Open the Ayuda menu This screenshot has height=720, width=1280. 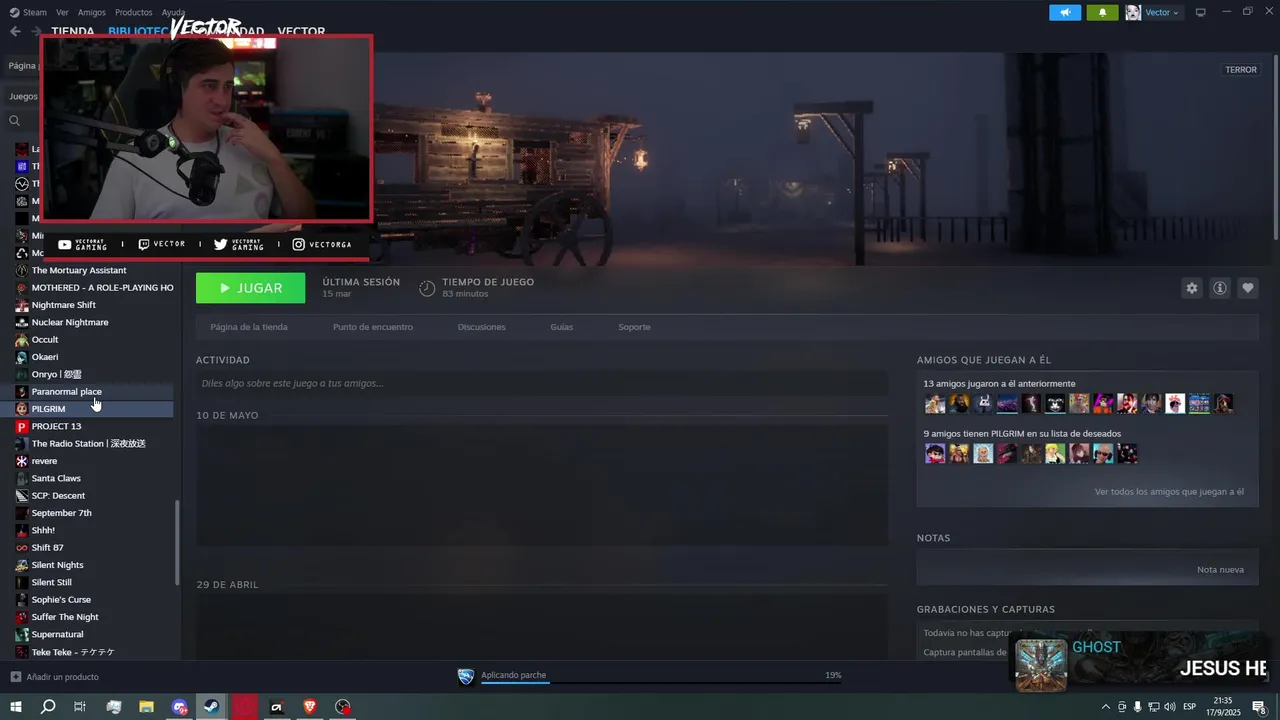[x=173, y=12]
